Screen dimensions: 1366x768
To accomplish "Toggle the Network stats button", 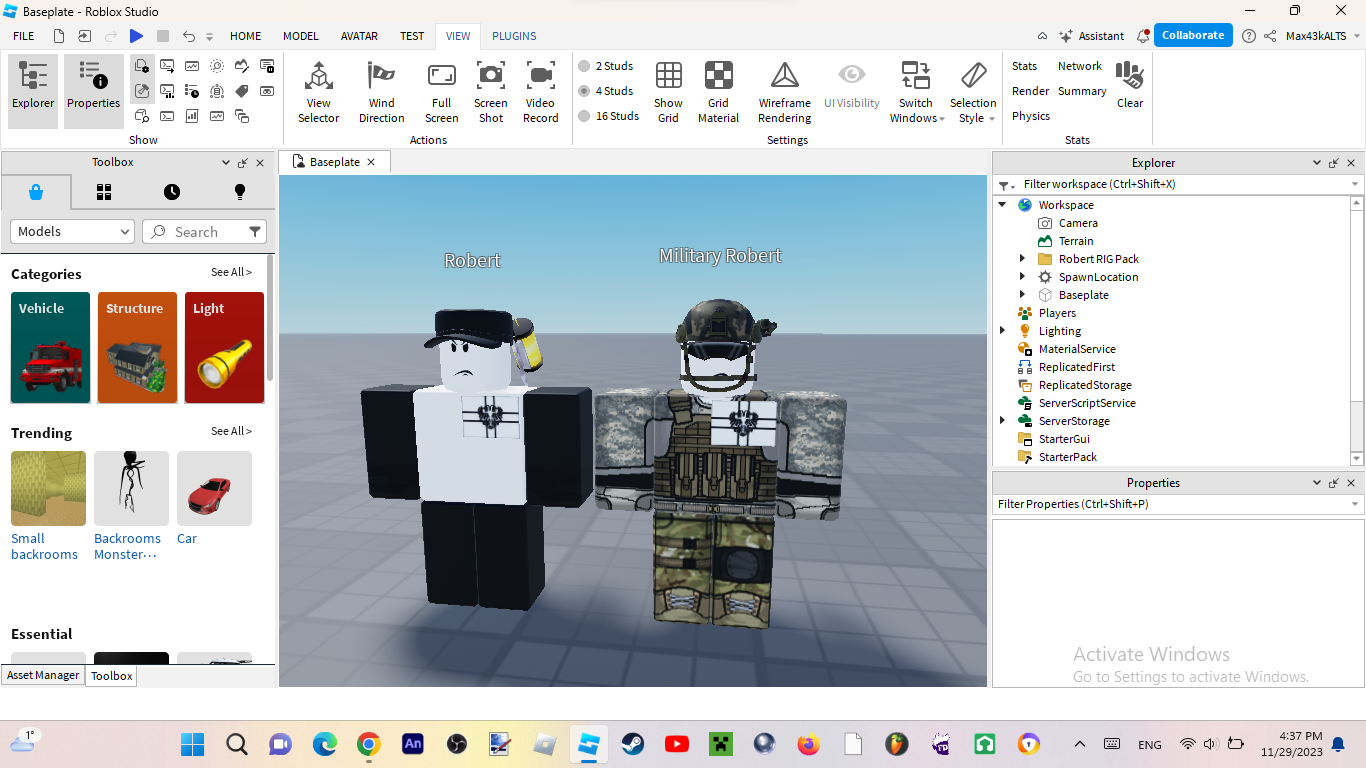I will (1080, 66).
